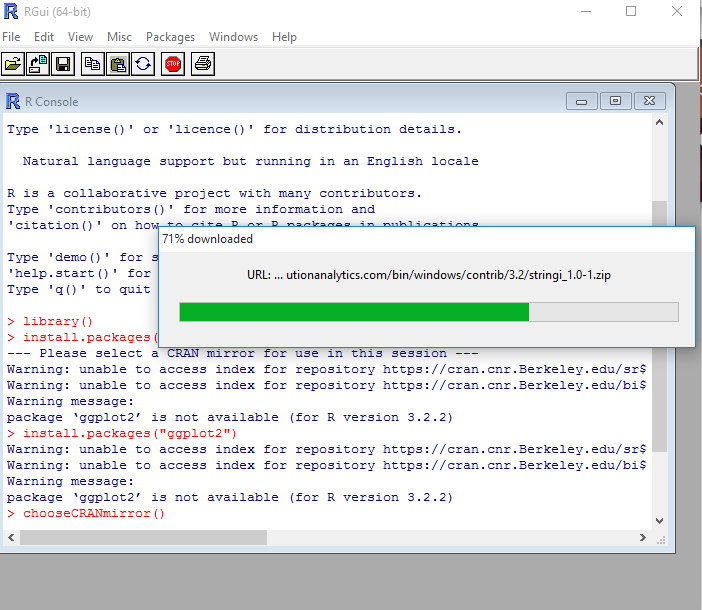Stop current computation with STOP icon
Image resolution: width=702 pixels, height=610 pixels.
(x=173, y=64)
